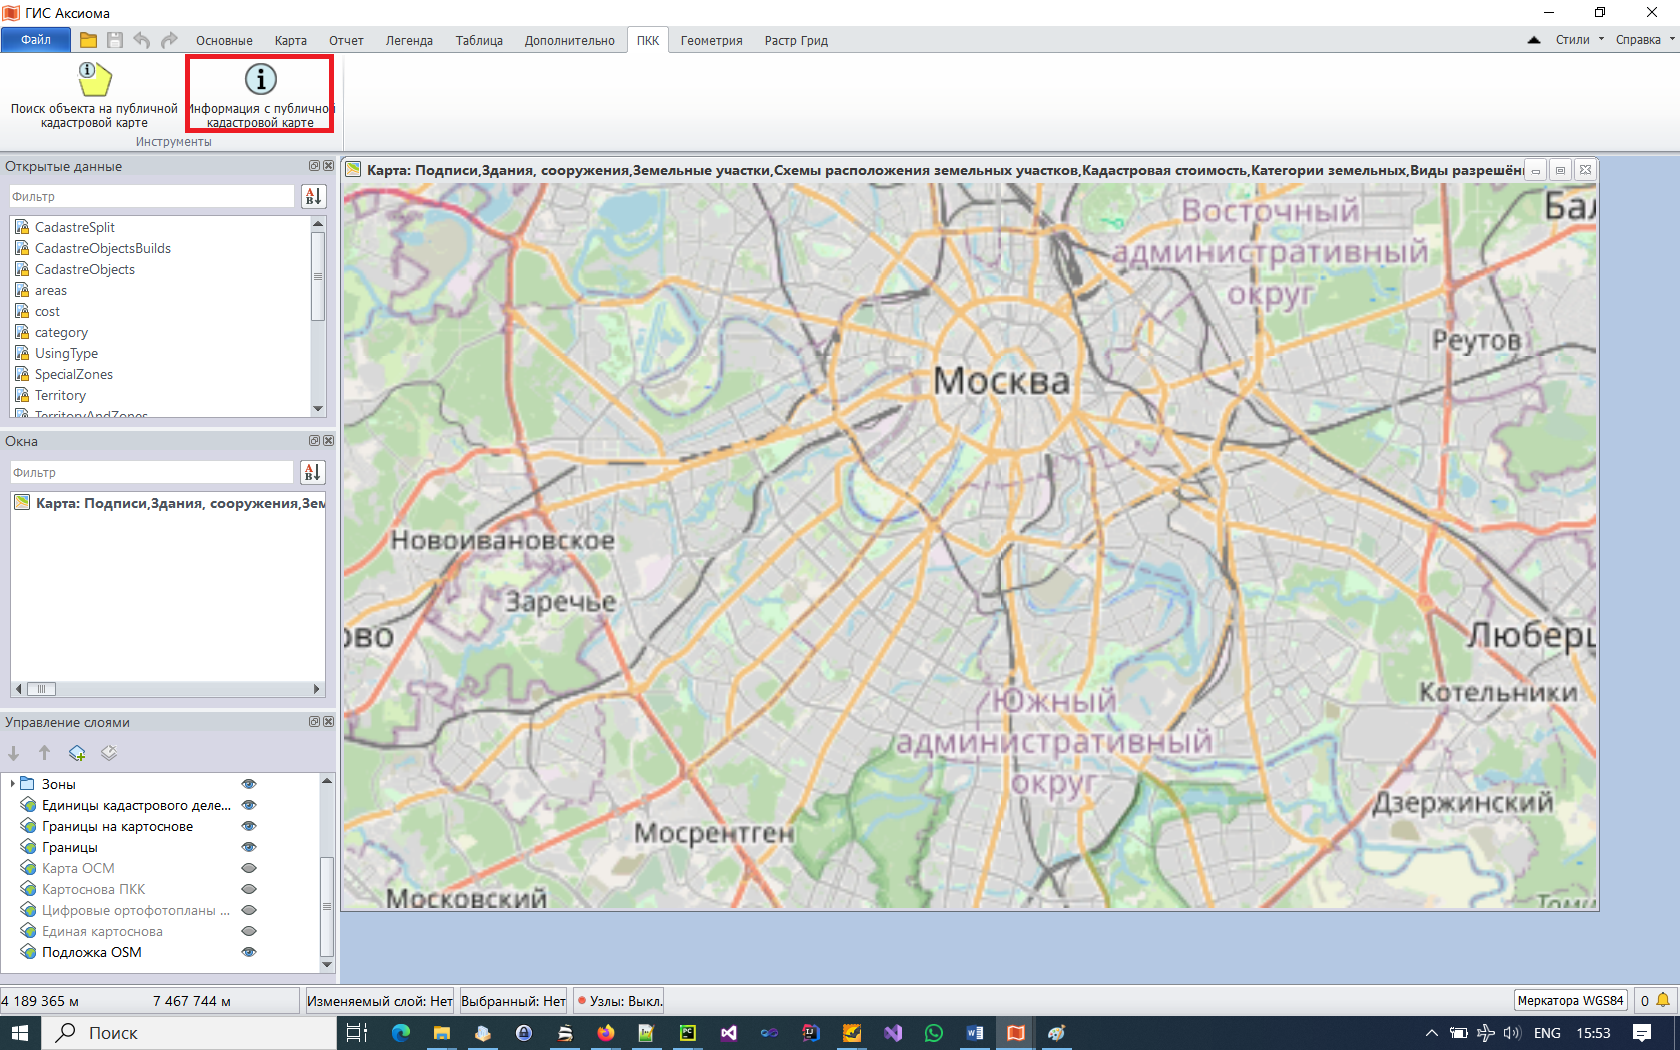This screenshot has width=1680, height=1050.
Task: Click the Меркатора WGS84 projection button
Action: click(x=1570, y=1000)
